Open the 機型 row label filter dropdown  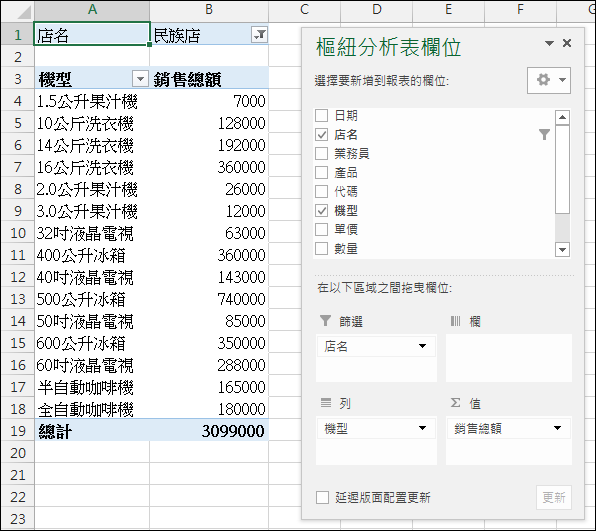[140, 79]
